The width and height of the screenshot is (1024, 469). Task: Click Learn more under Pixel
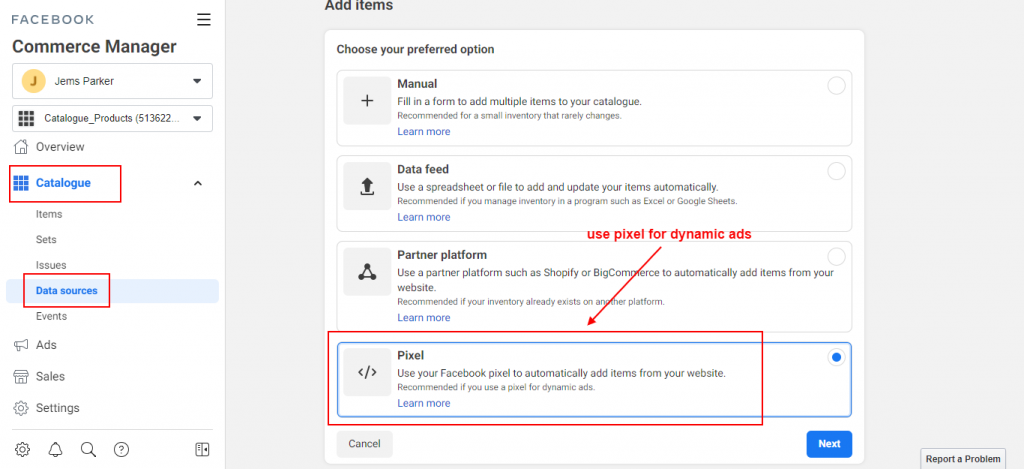pos(424,403)
